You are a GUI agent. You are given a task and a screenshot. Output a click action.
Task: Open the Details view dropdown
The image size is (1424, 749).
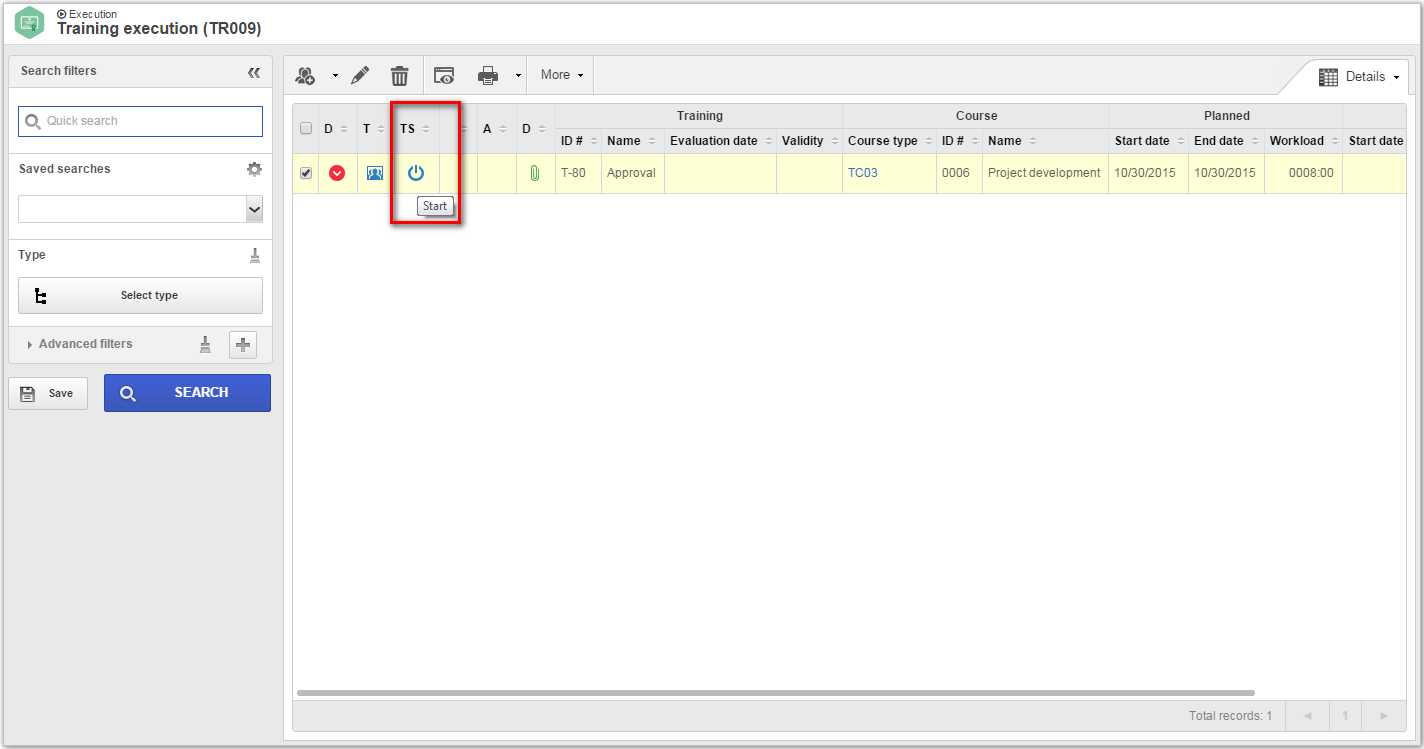(x=1358, y=76)
